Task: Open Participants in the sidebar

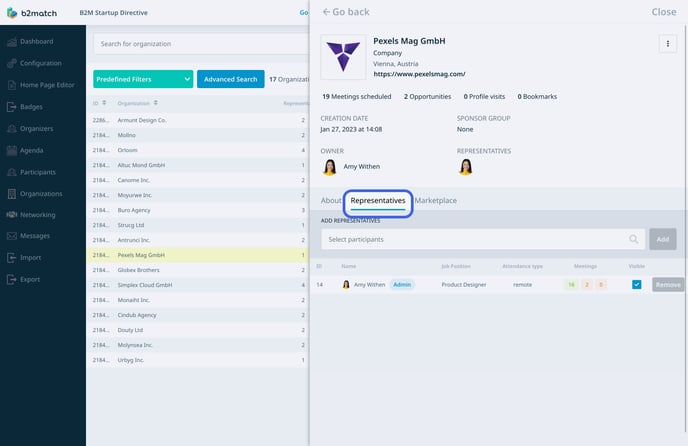Action: coord(39,172)
